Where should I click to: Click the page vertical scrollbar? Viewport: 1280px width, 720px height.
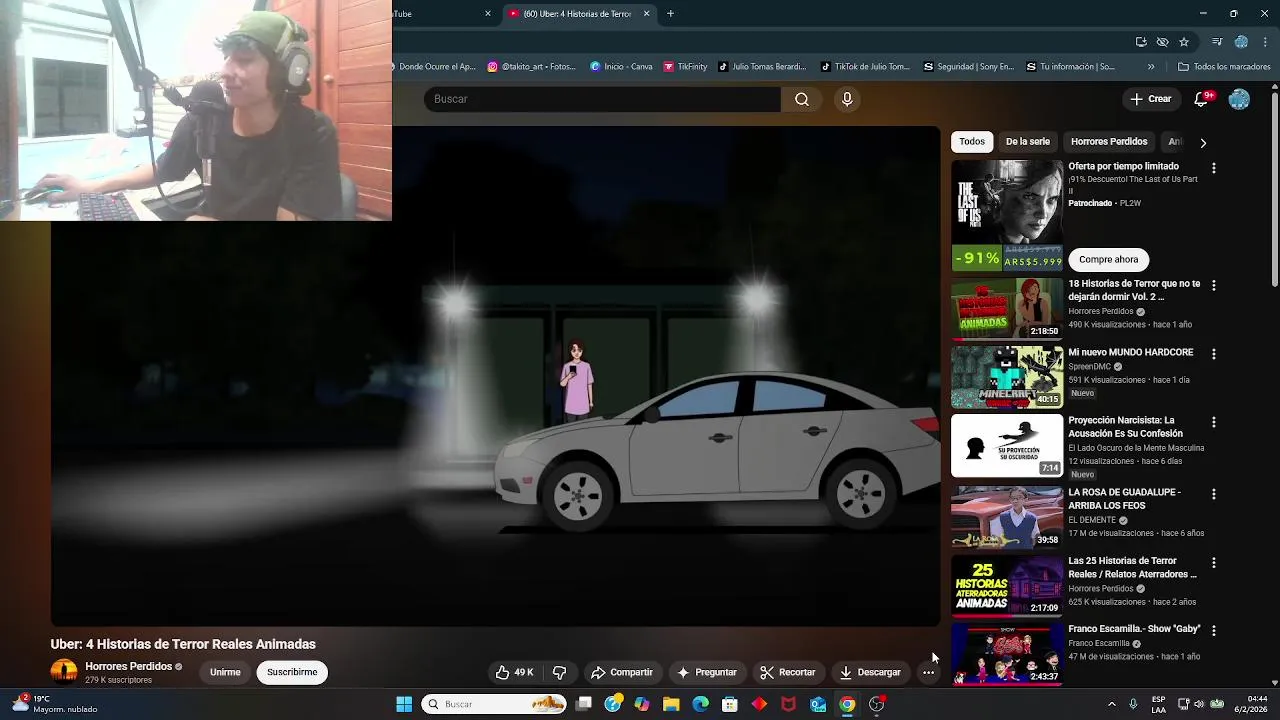tap(1274, 190)
